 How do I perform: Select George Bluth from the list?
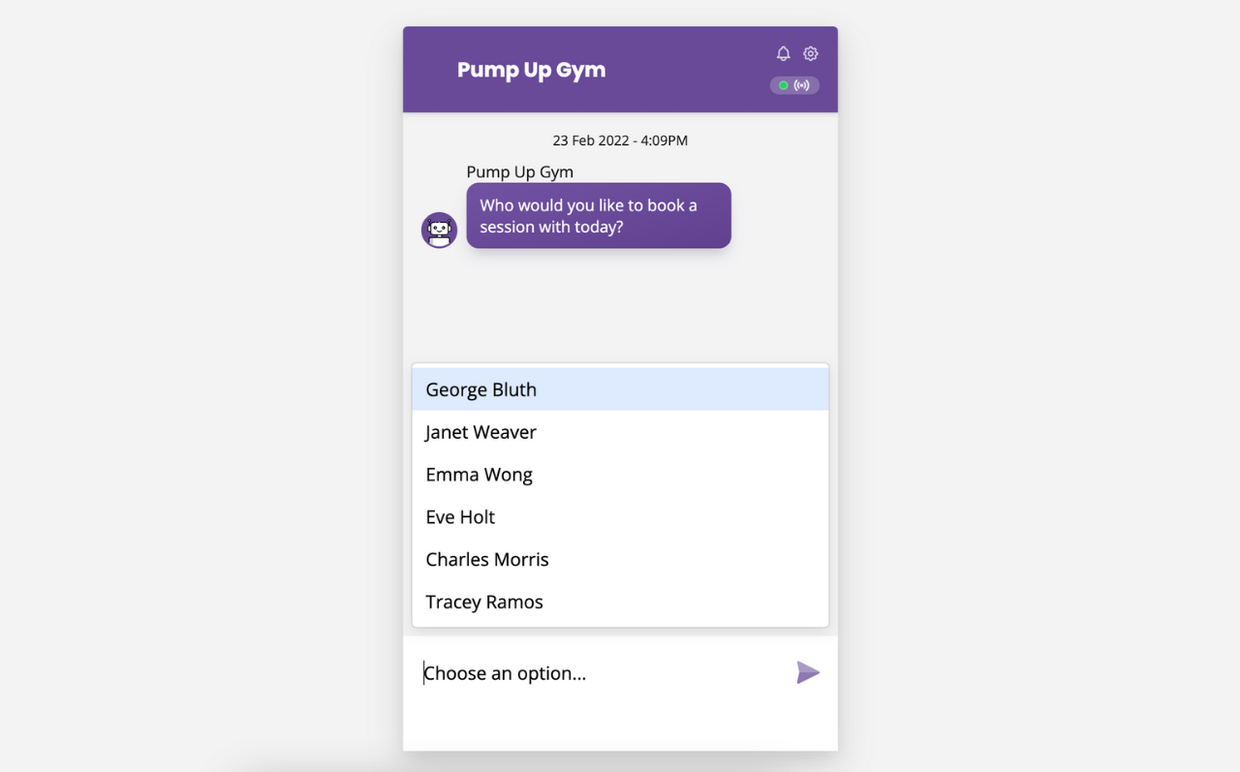pyautogui.click(x=620, y=389)
